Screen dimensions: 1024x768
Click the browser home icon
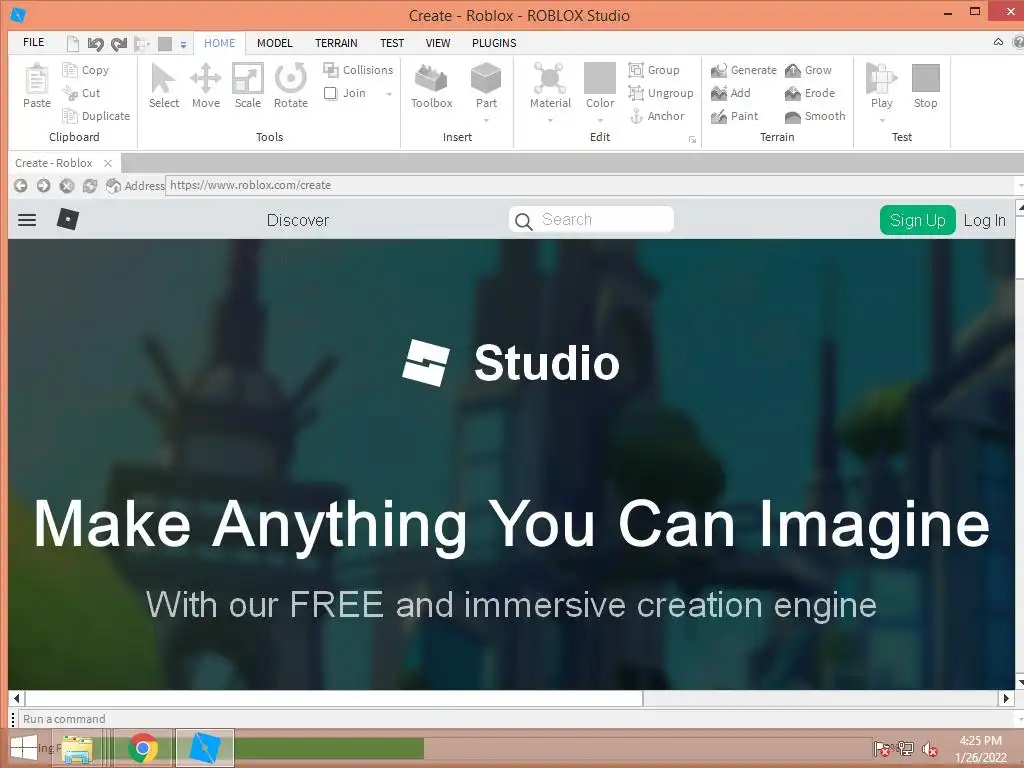113,186
